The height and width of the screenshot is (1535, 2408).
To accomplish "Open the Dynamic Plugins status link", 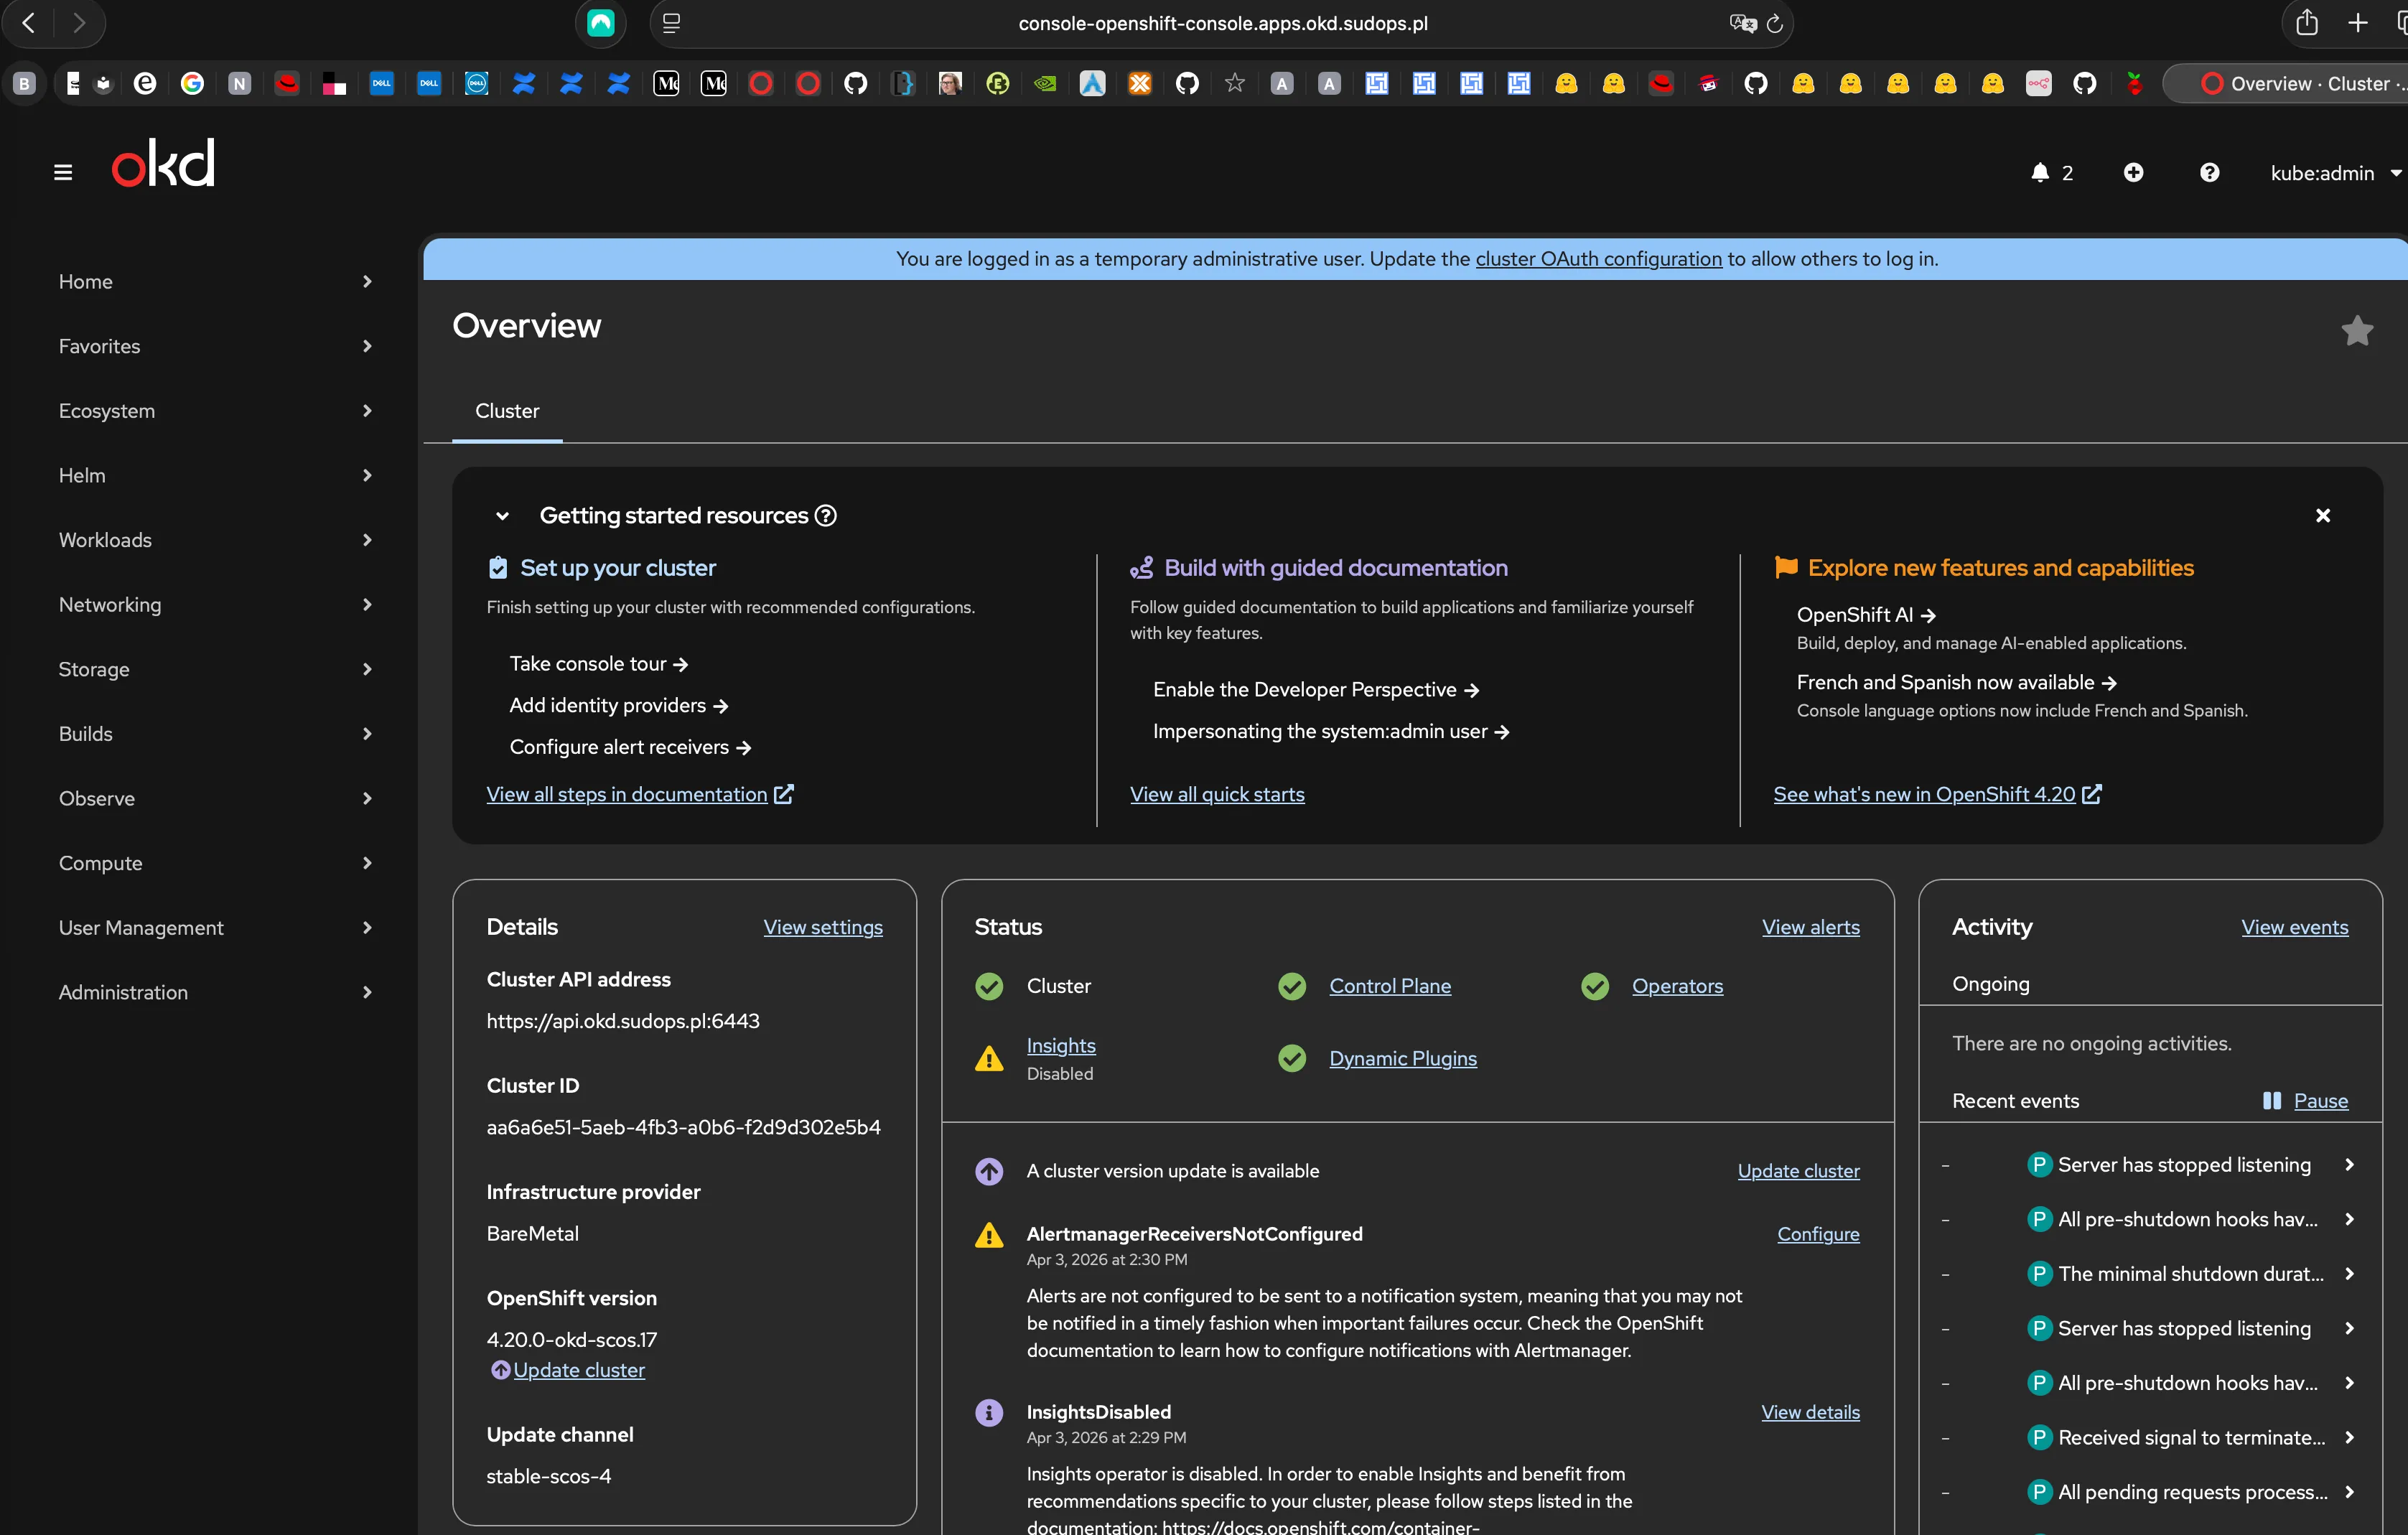I will (1402, 1059).
